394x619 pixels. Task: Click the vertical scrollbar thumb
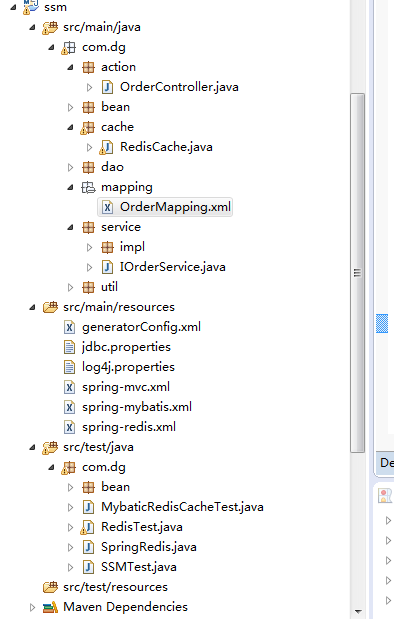click(357, 273)
